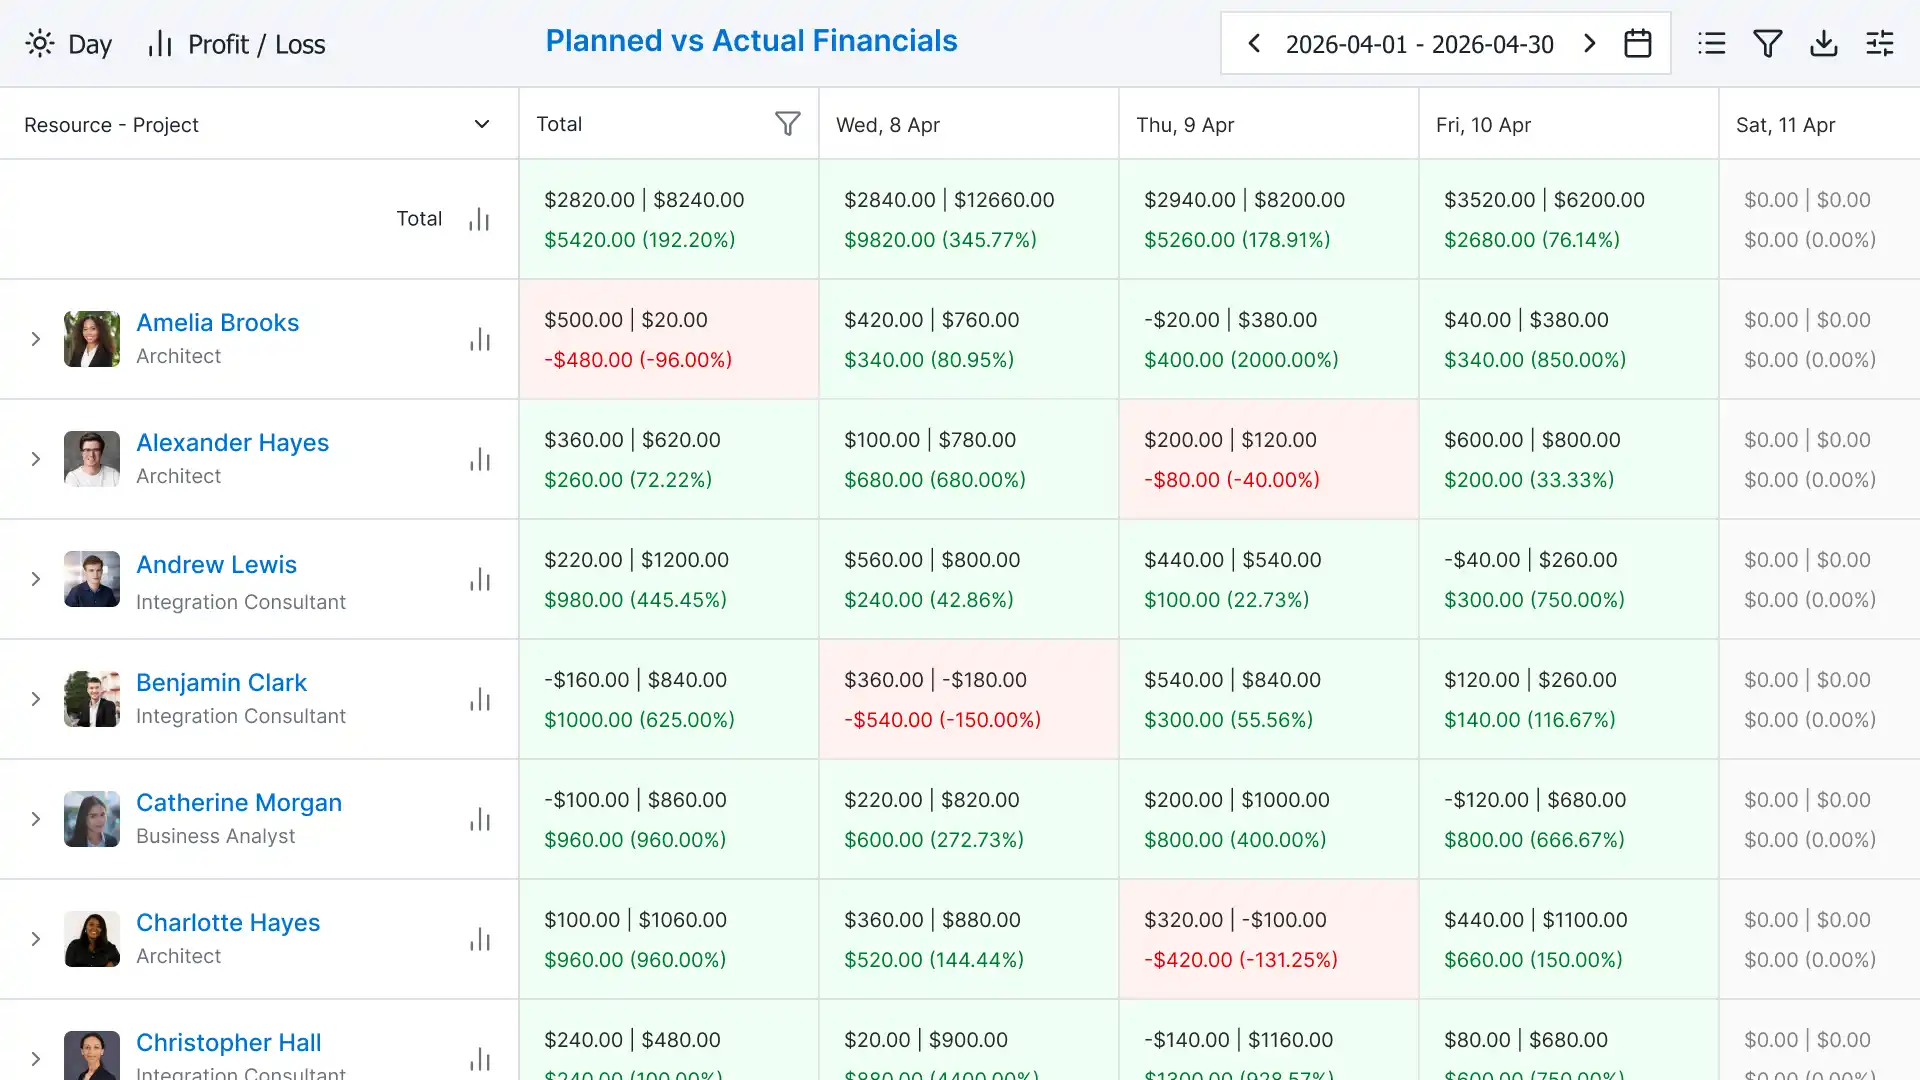Click Andrew Lewis avatar photo
The height and width of the screenshot is (1080, 1920).
click(x=92, y=579)
